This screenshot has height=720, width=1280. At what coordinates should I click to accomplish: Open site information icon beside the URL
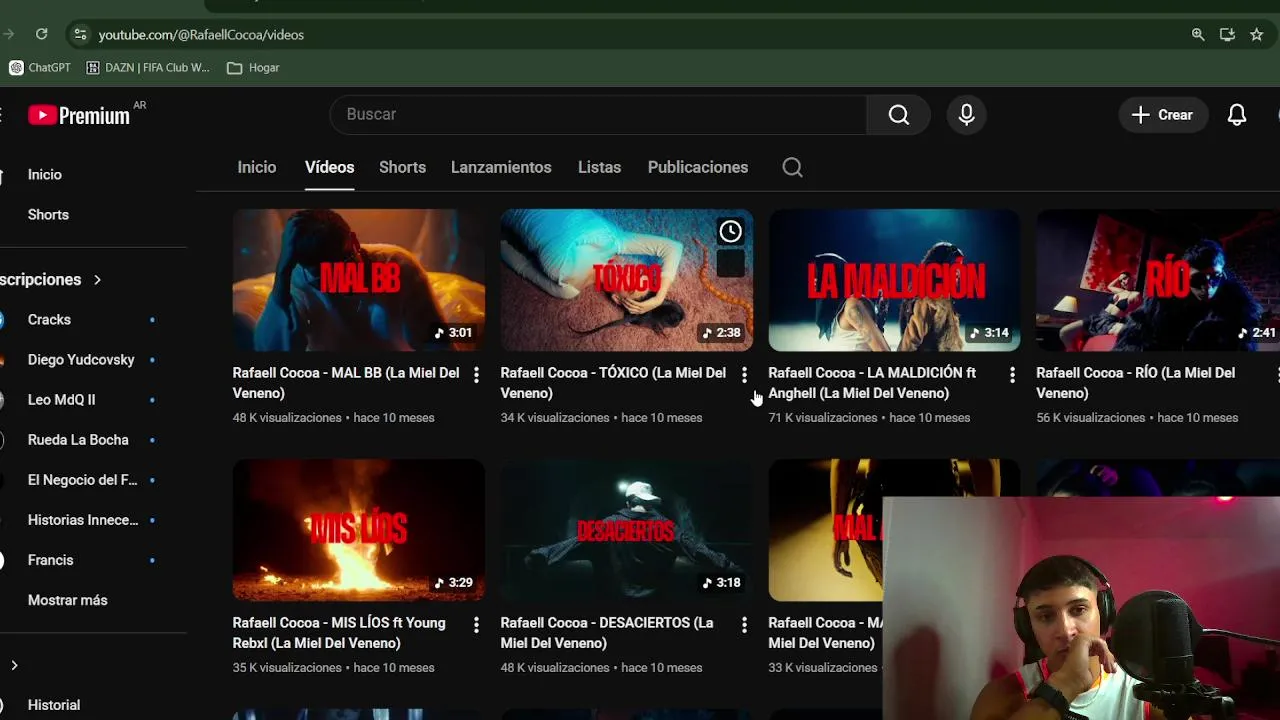(x=80, y=34)
